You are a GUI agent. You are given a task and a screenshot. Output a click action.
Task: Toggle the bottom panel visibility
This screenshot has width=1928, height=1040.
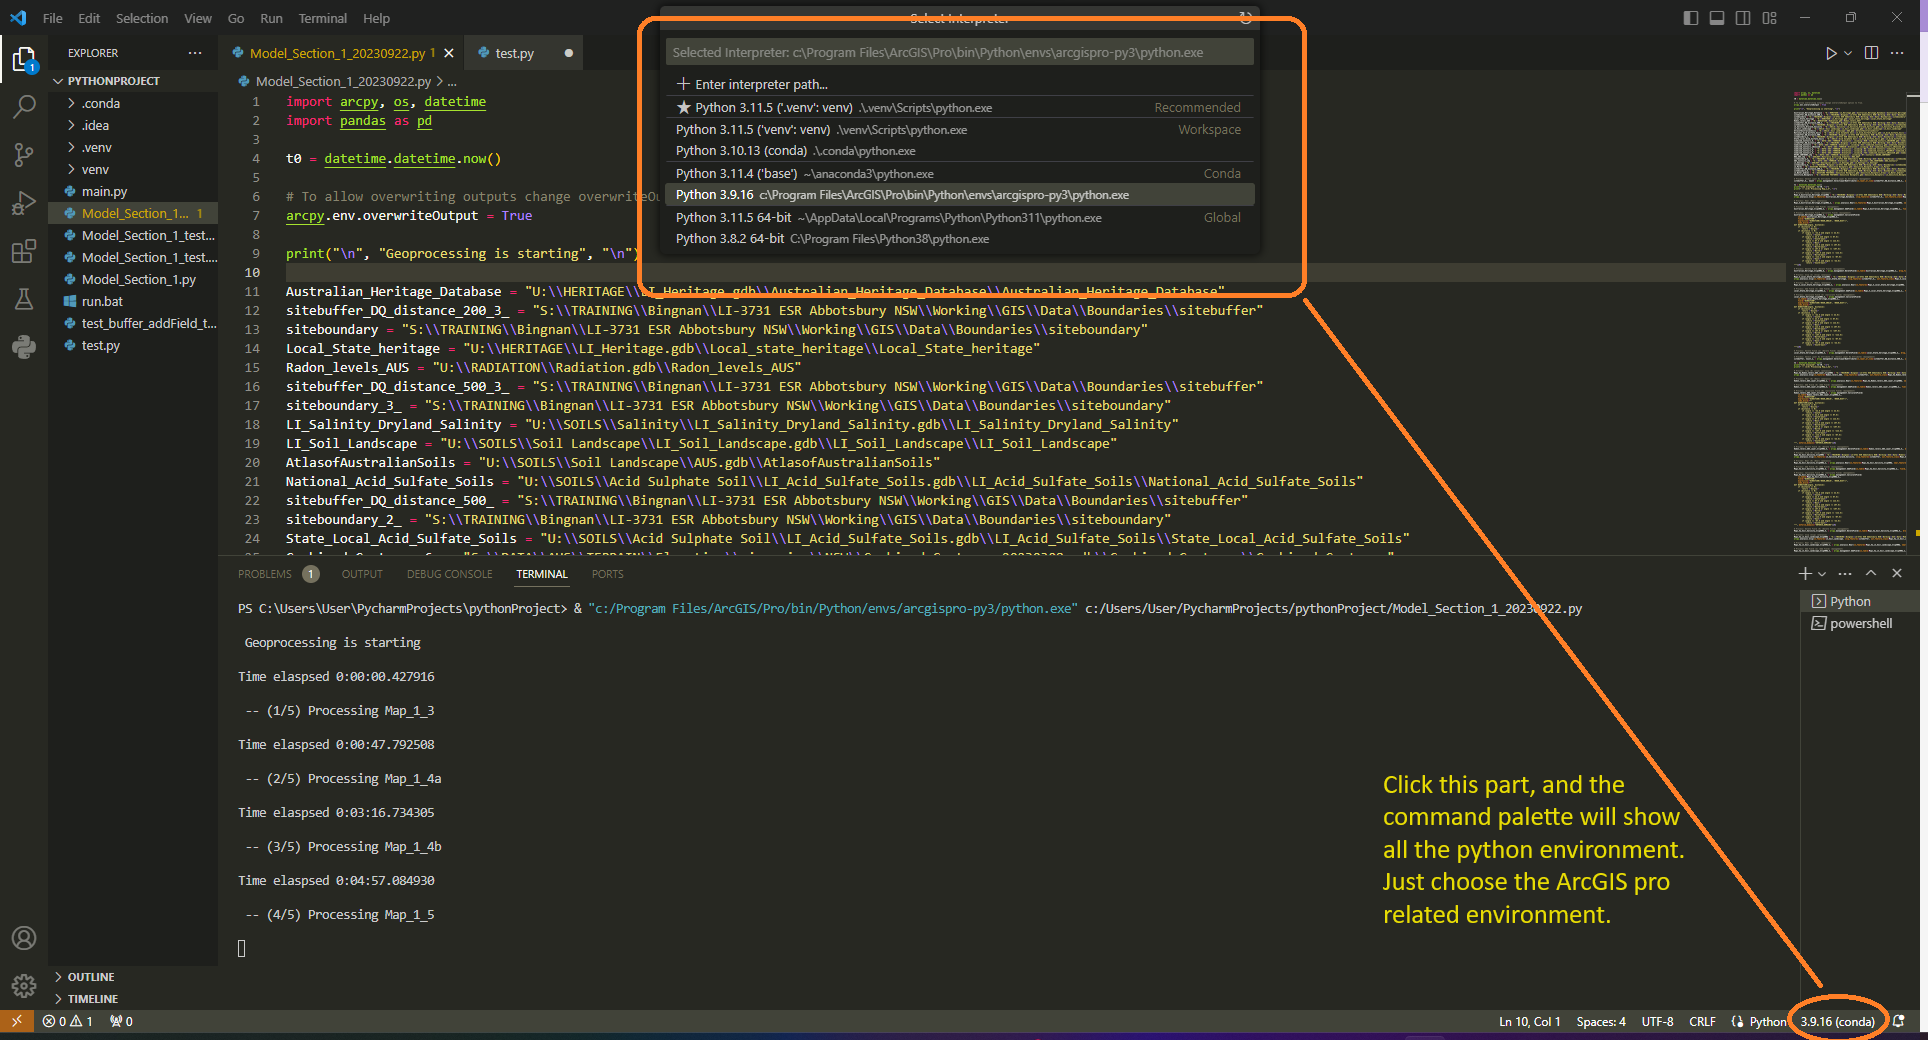click(1717, 18)
